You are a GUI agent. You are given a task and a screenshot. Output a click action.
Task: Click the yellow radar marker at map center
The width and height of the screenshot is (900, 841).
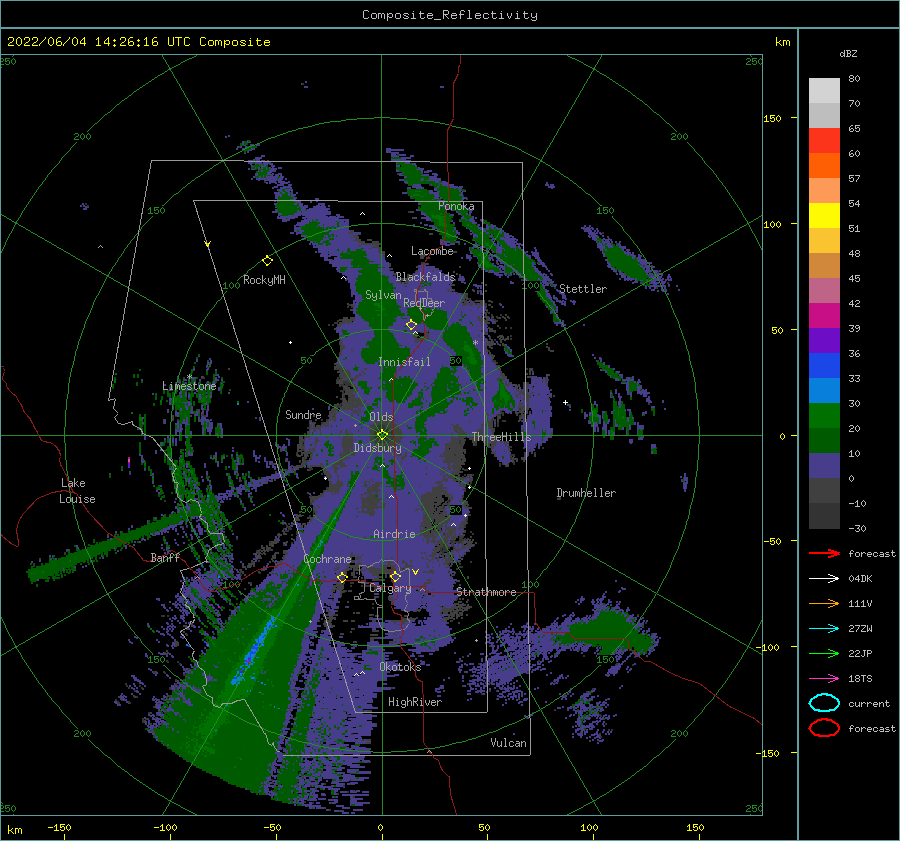382,435
